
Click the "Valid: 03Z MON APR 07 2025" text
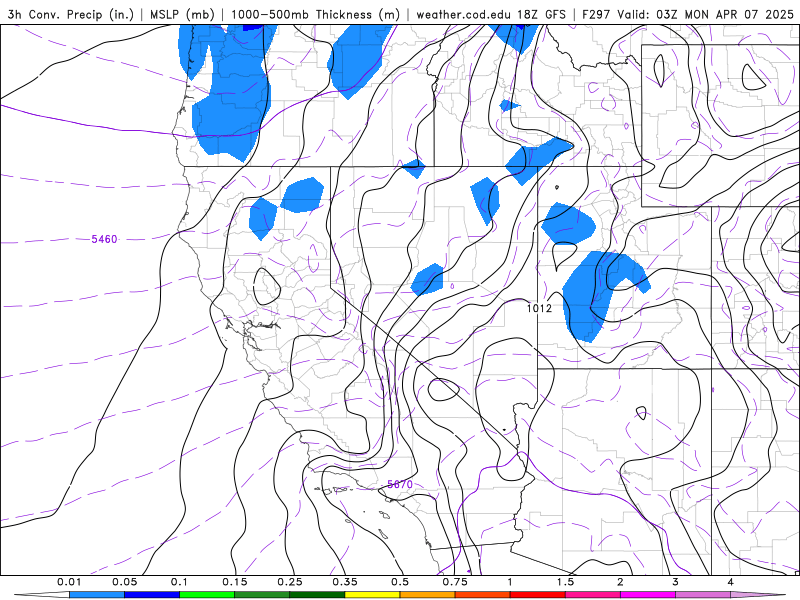pyautogui.click(x=705, y=14)
